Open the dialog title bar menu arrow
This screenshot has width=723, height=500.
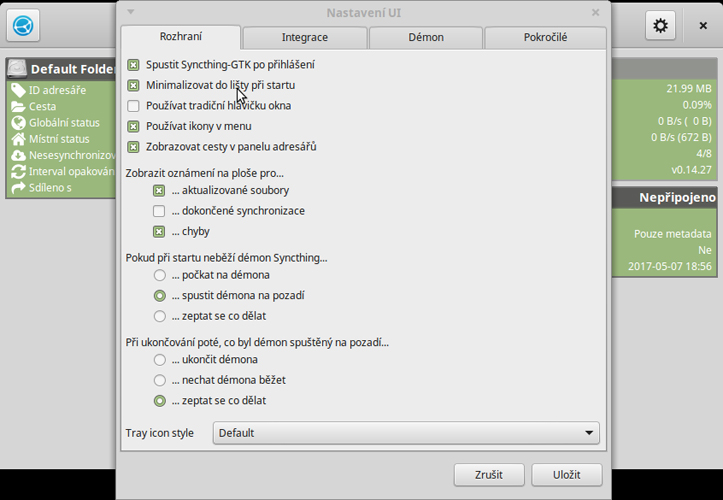(131, 12)
